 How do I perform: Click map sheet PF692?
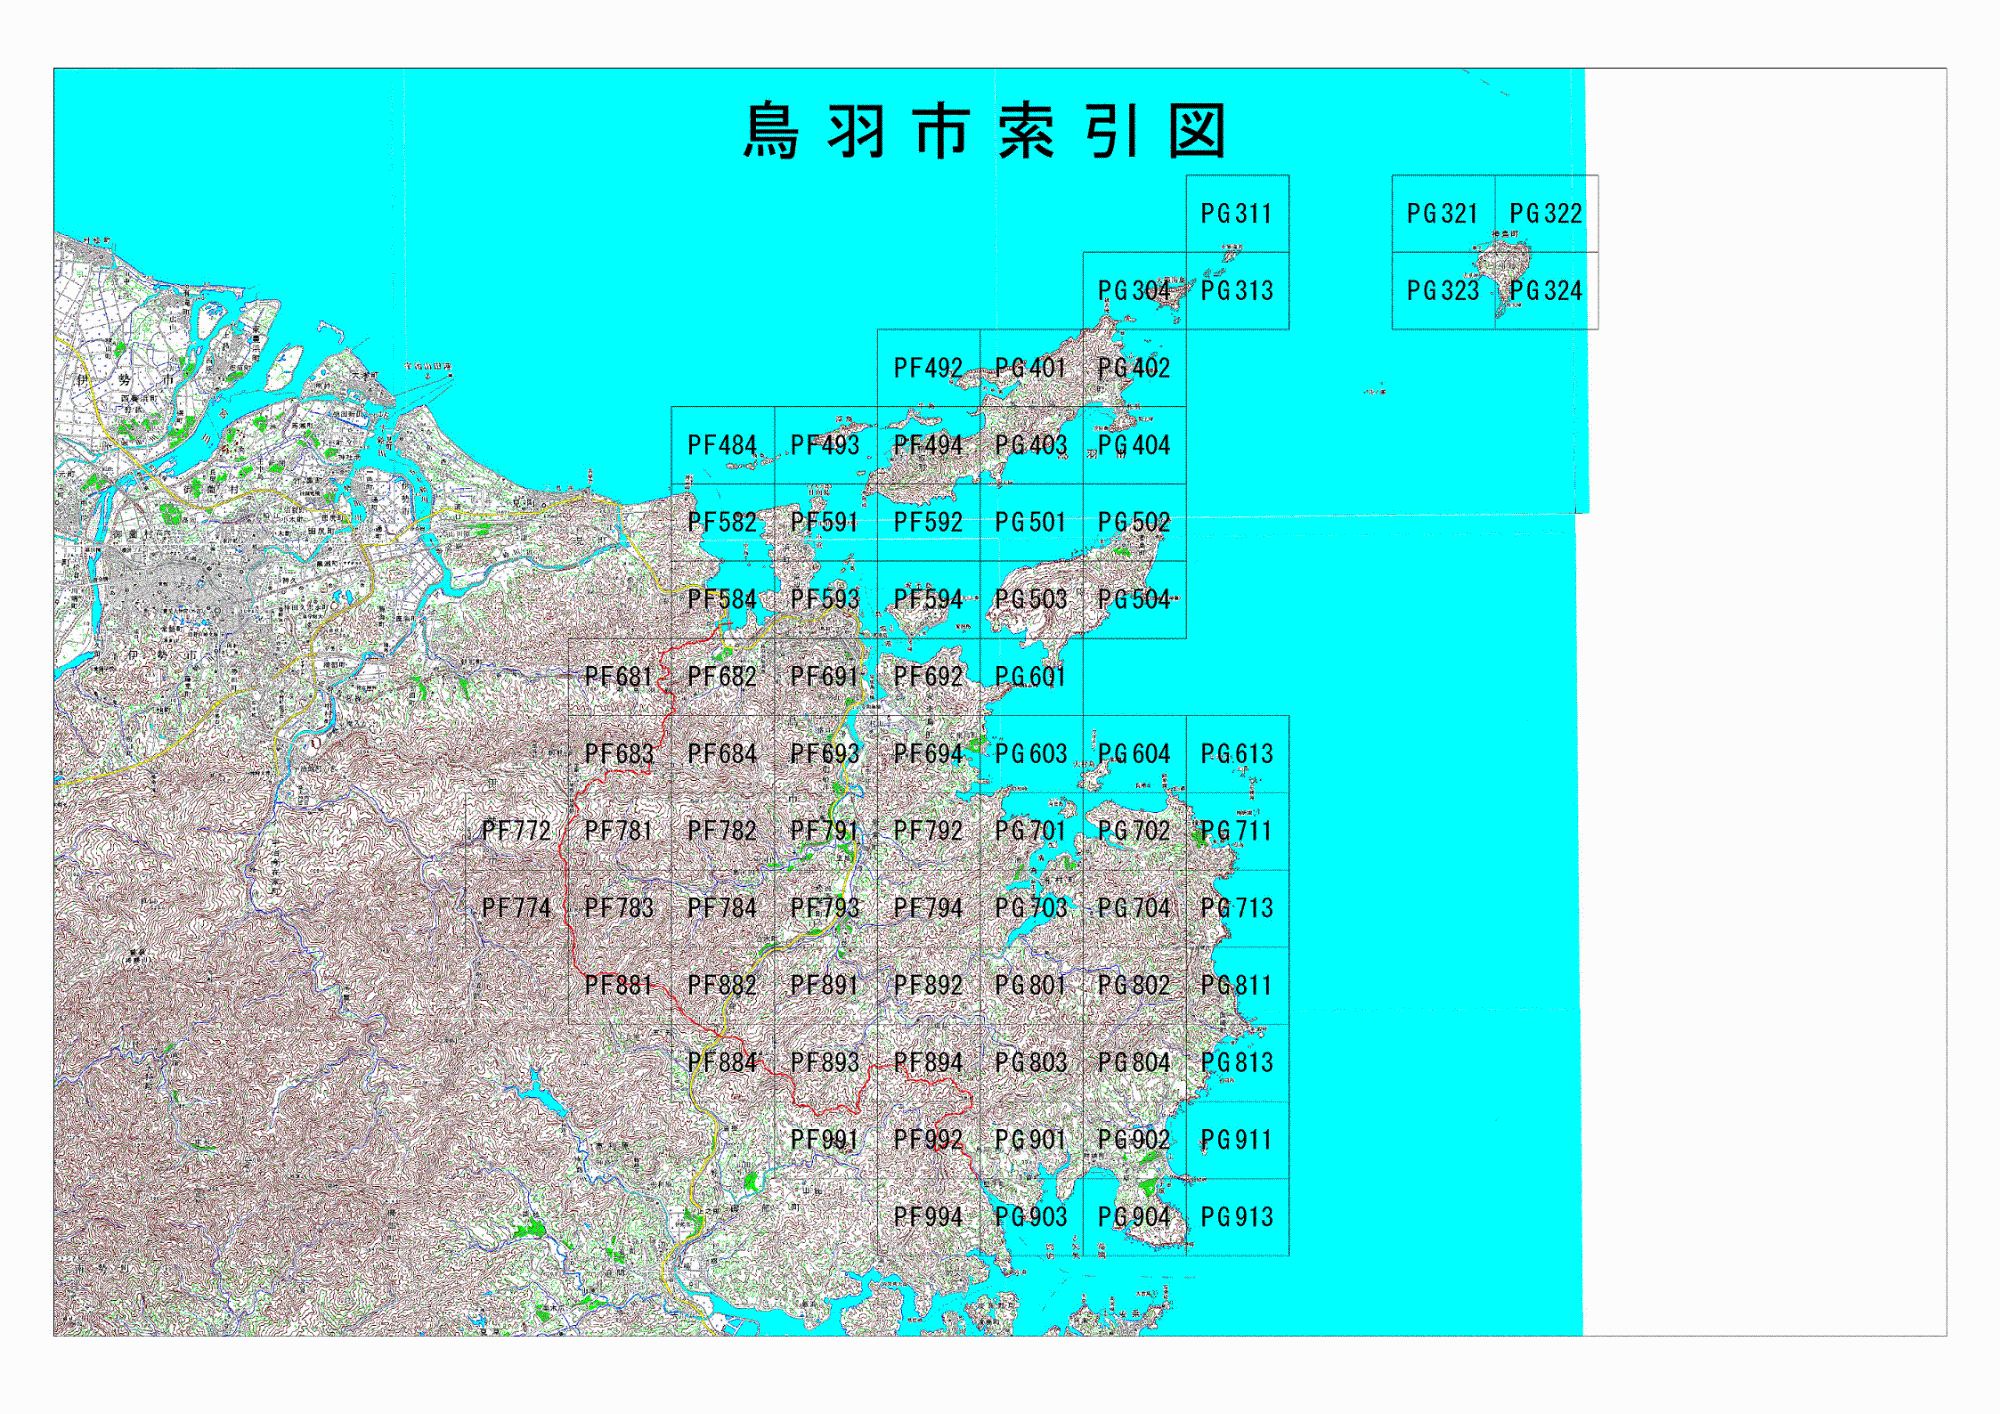pos(928,677)
